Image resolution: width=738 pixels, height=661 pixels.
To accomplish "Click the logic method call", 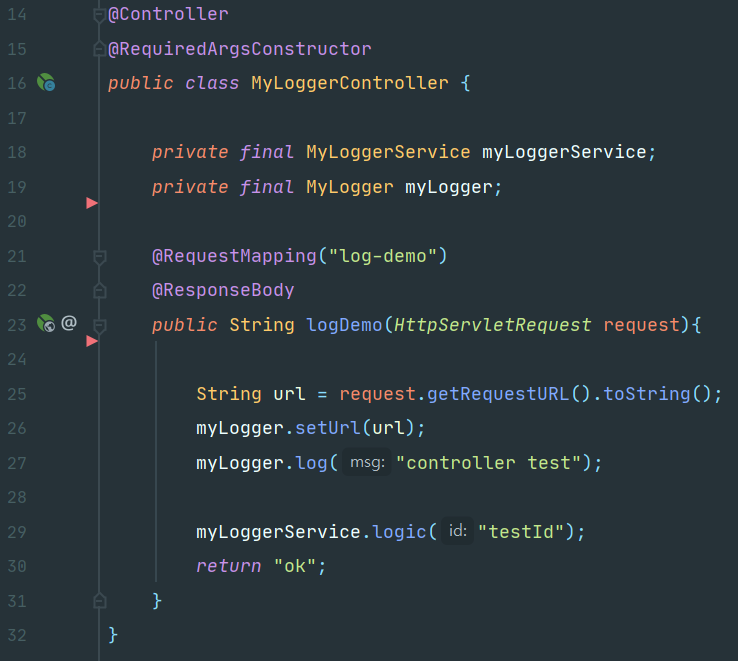I will click(x=399, y=532).
